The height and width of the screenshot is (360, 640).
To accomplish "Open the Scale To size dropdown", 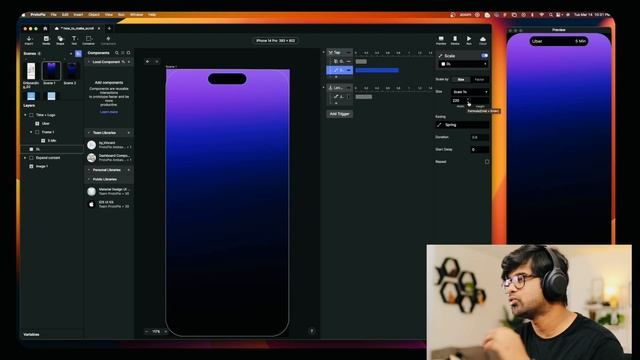I will [470, 92].
